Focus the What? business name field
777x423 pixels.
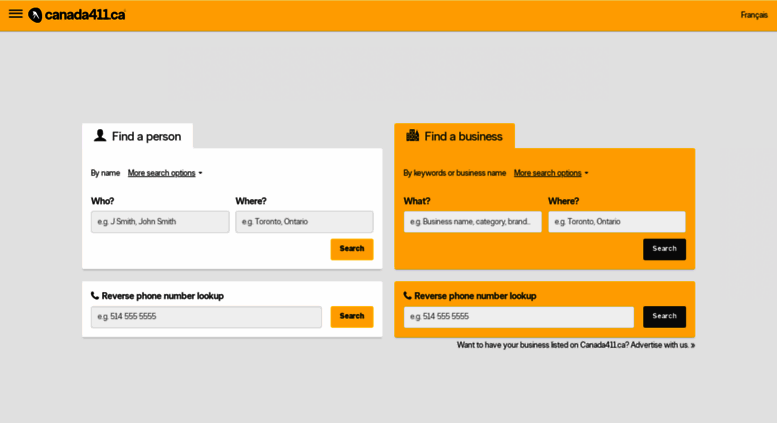pyautogui.click(x=473, y=222)
